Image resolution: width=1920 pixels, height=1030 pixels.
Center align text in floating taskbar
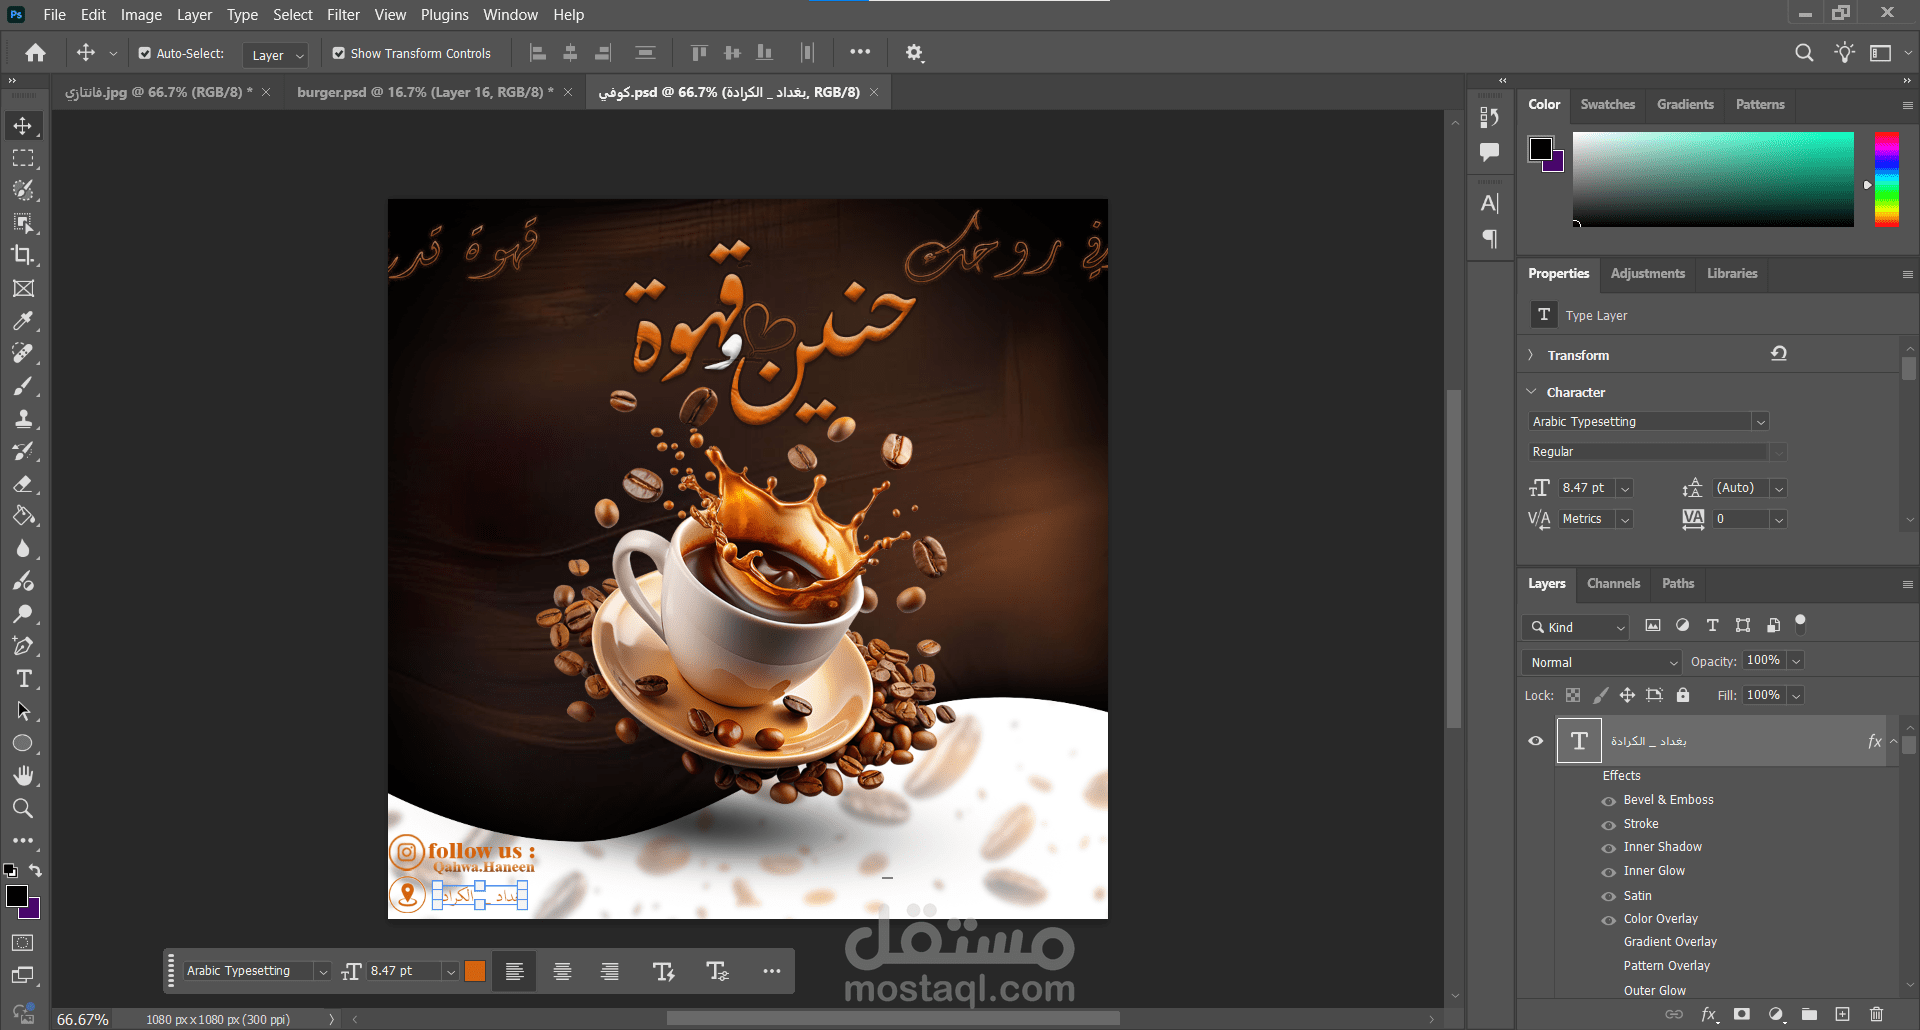[x=562, y=971]
